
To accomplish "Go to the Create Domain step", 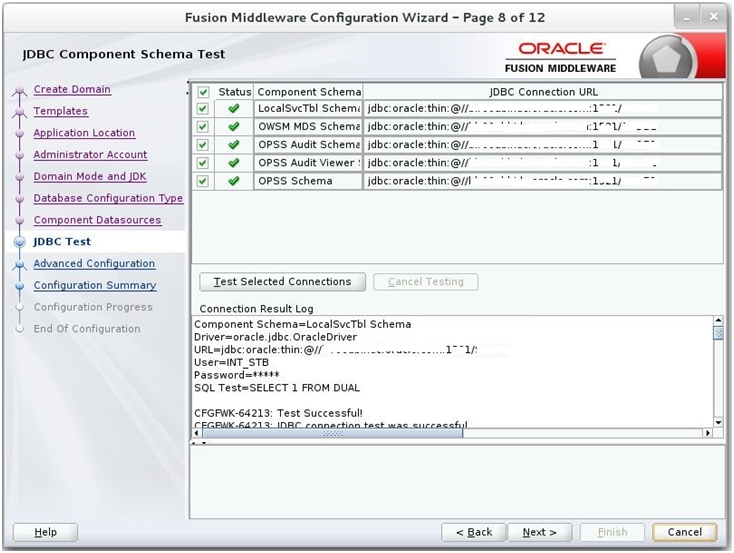I will click(x=72, y=89).
